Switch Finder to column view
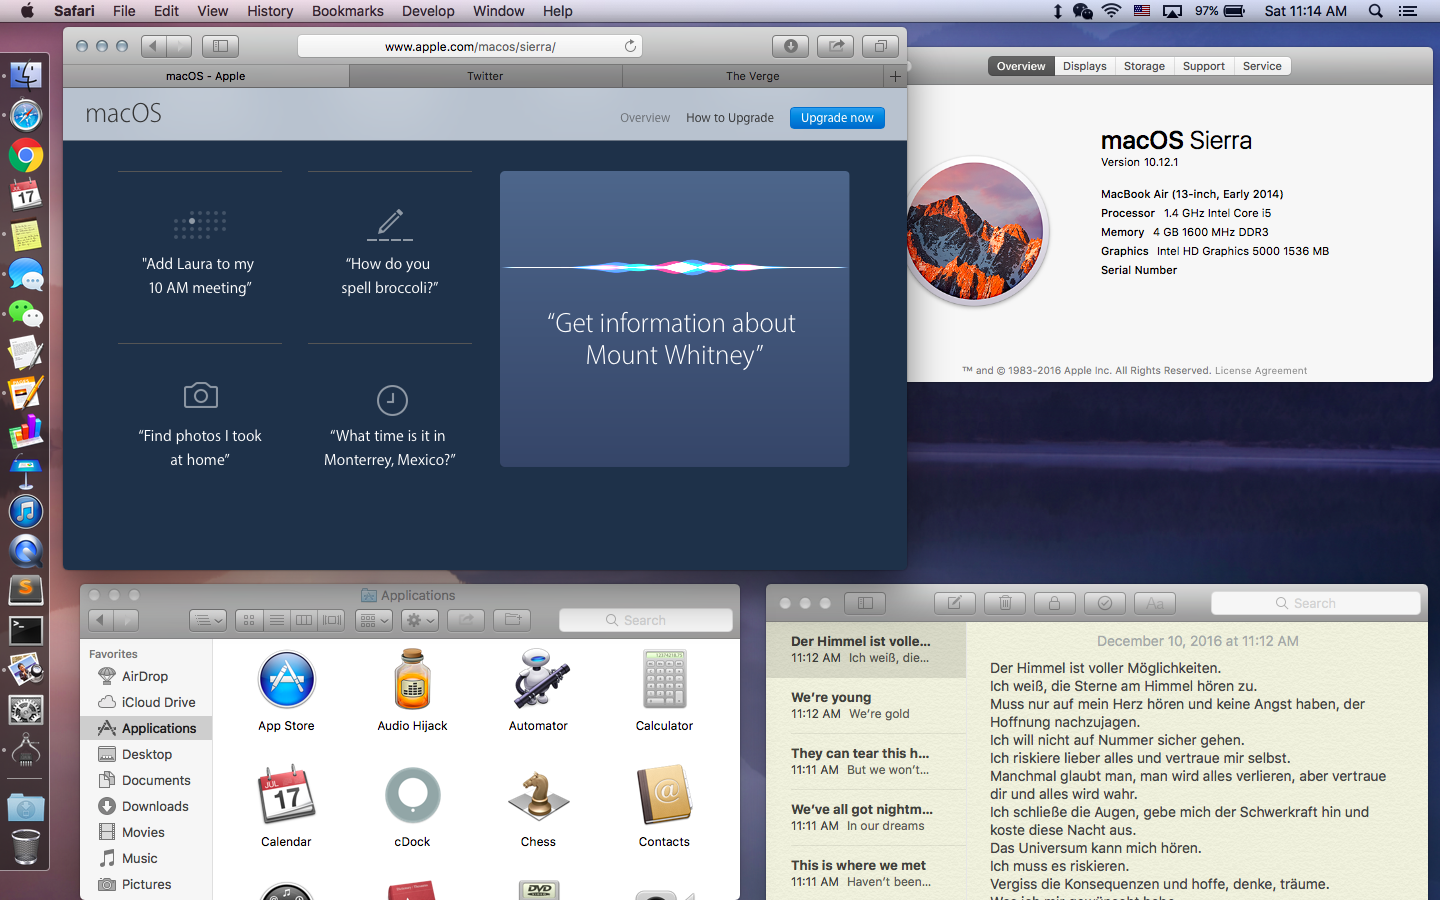Screen dimensions: 1440x900 [x=304, y=620]
